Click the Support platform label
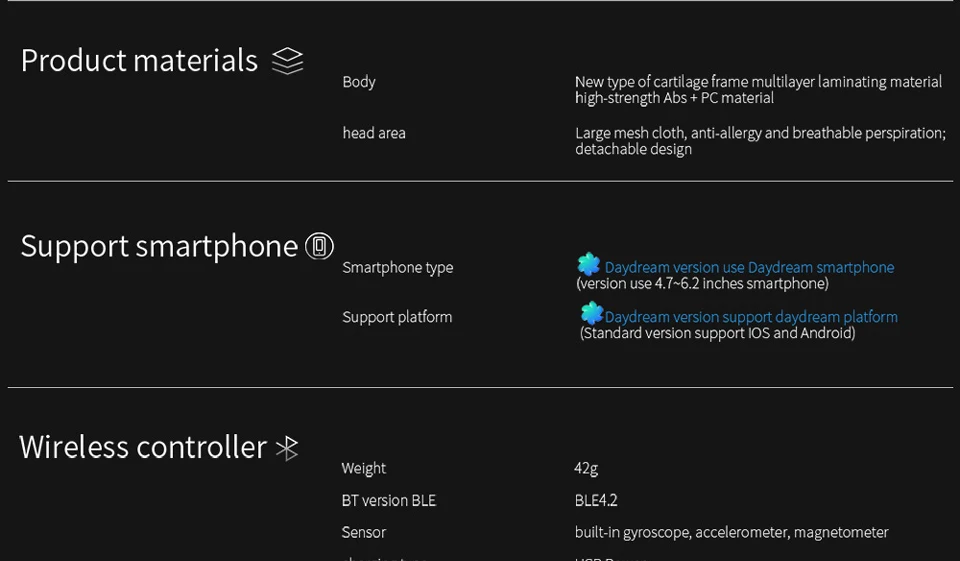The width and height of the screenshot is (960, 561). pos(397,317)
